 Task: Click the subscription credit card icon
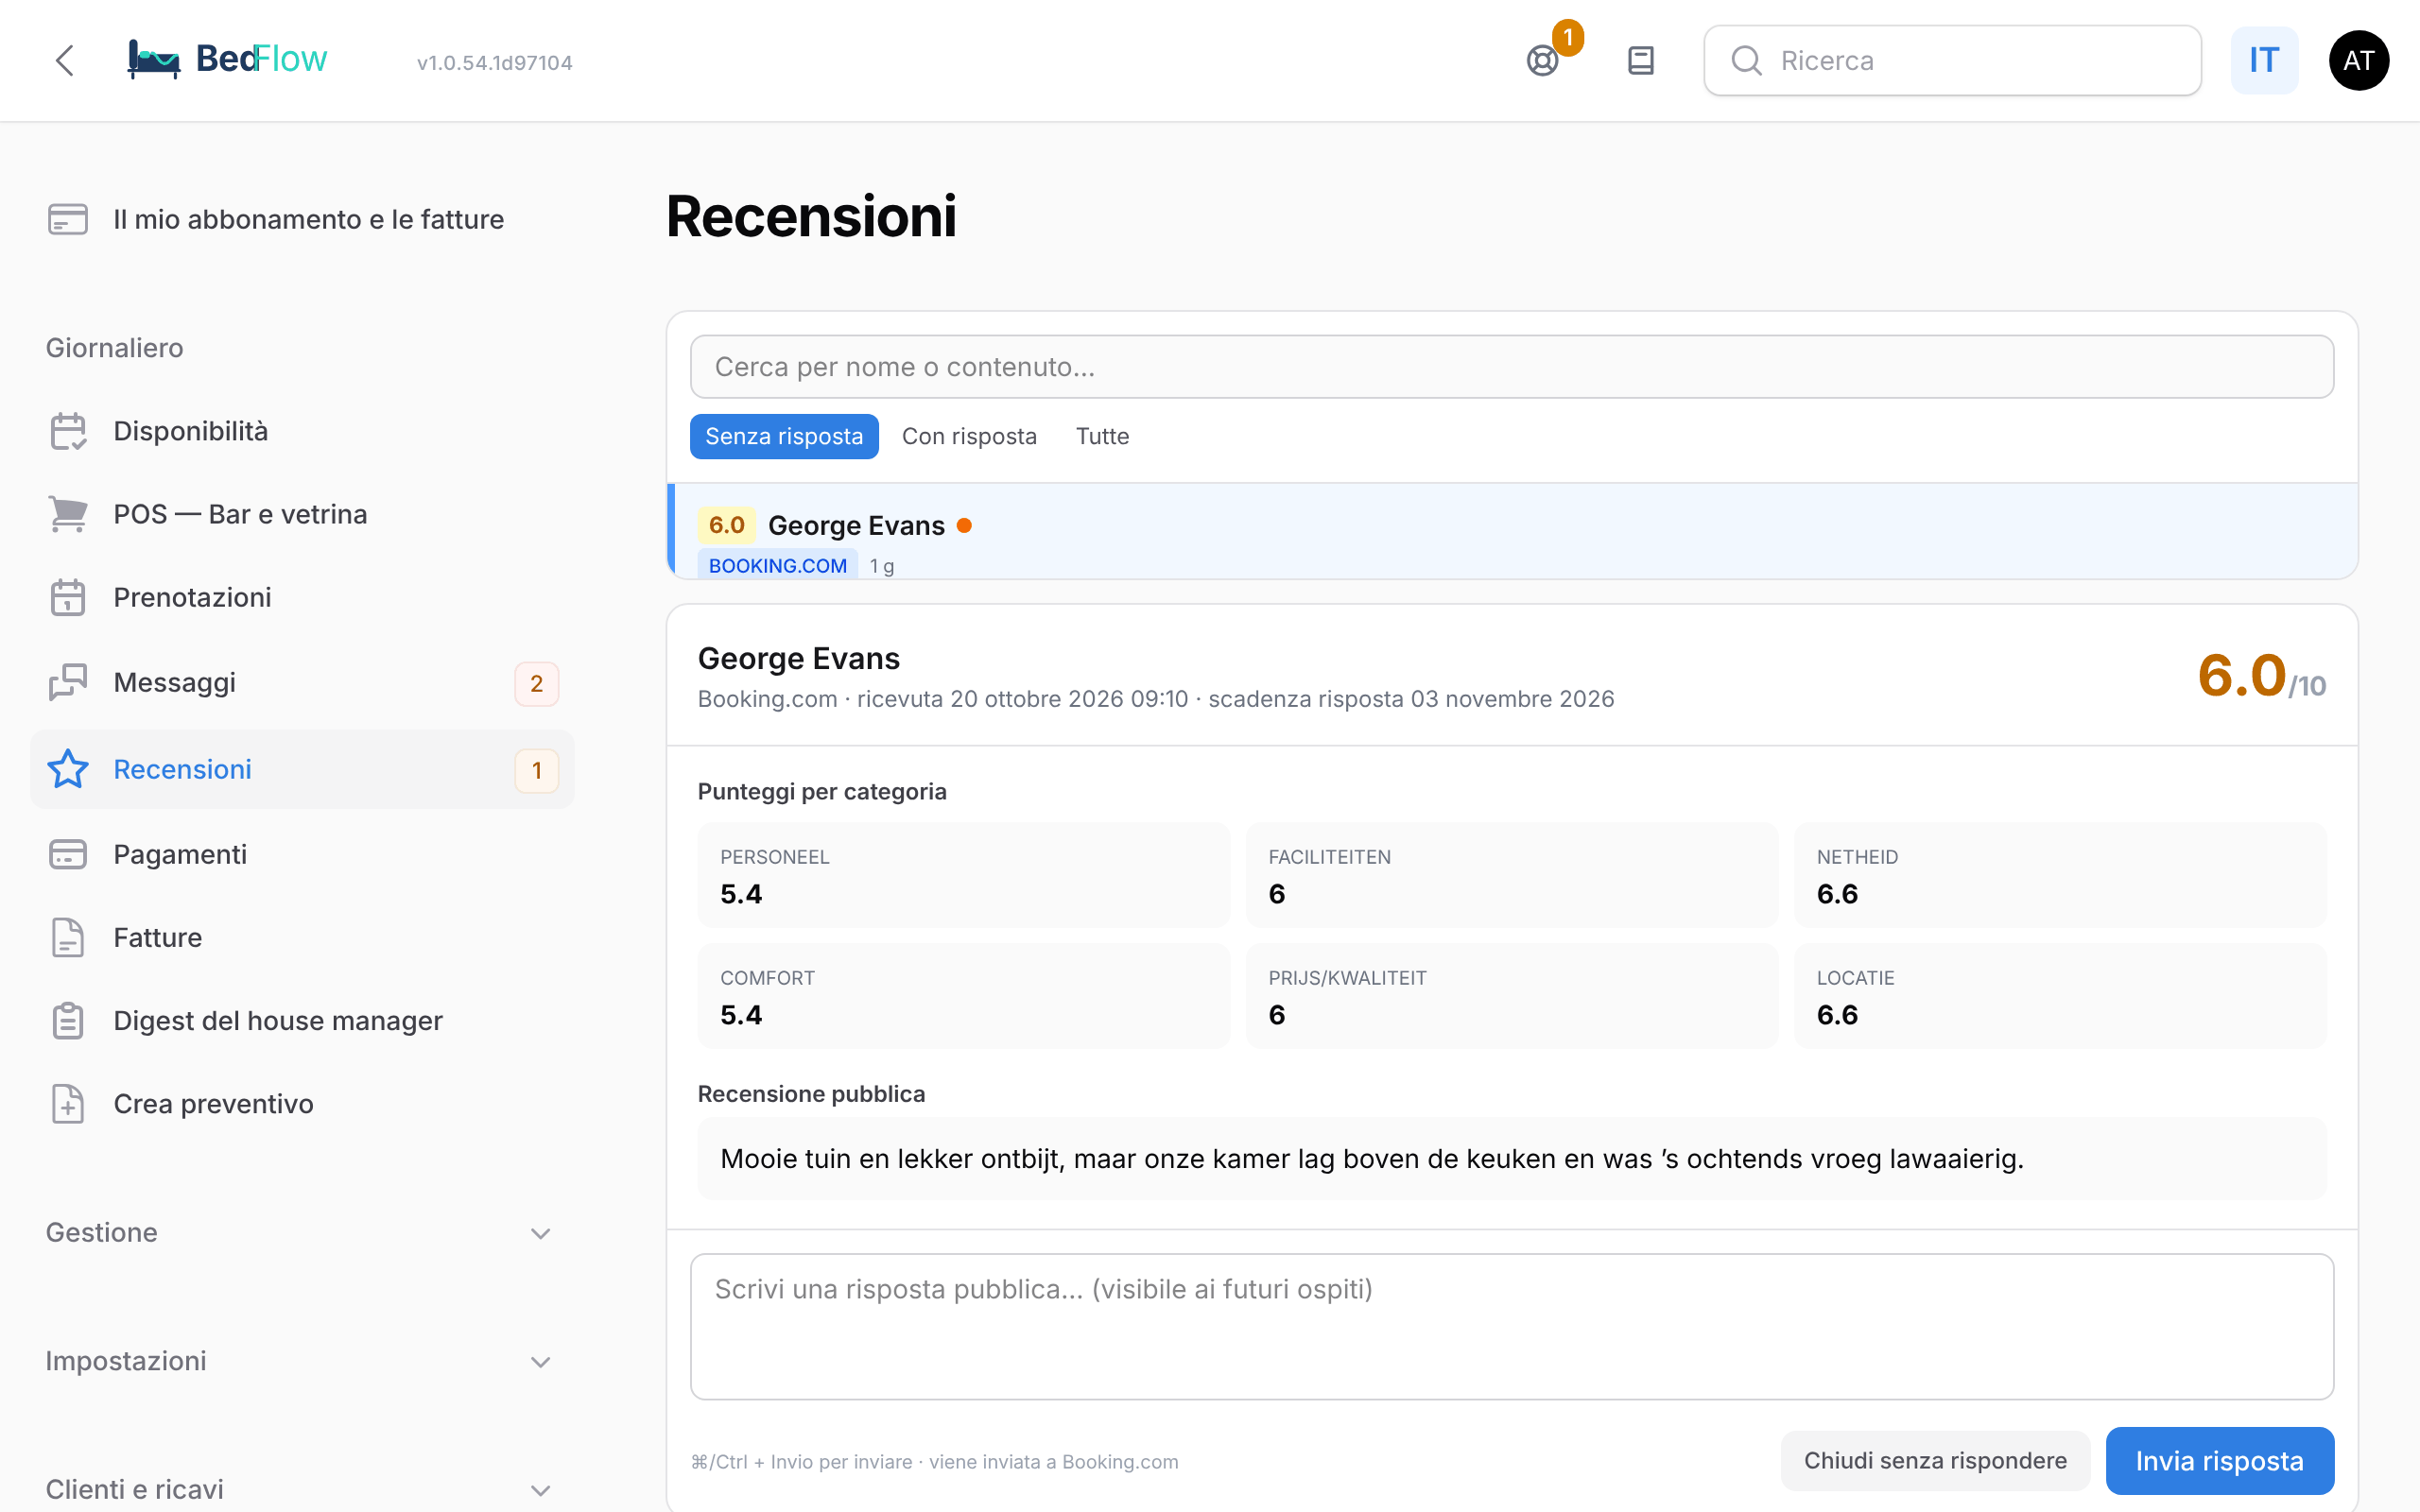[x=68, y=219]
